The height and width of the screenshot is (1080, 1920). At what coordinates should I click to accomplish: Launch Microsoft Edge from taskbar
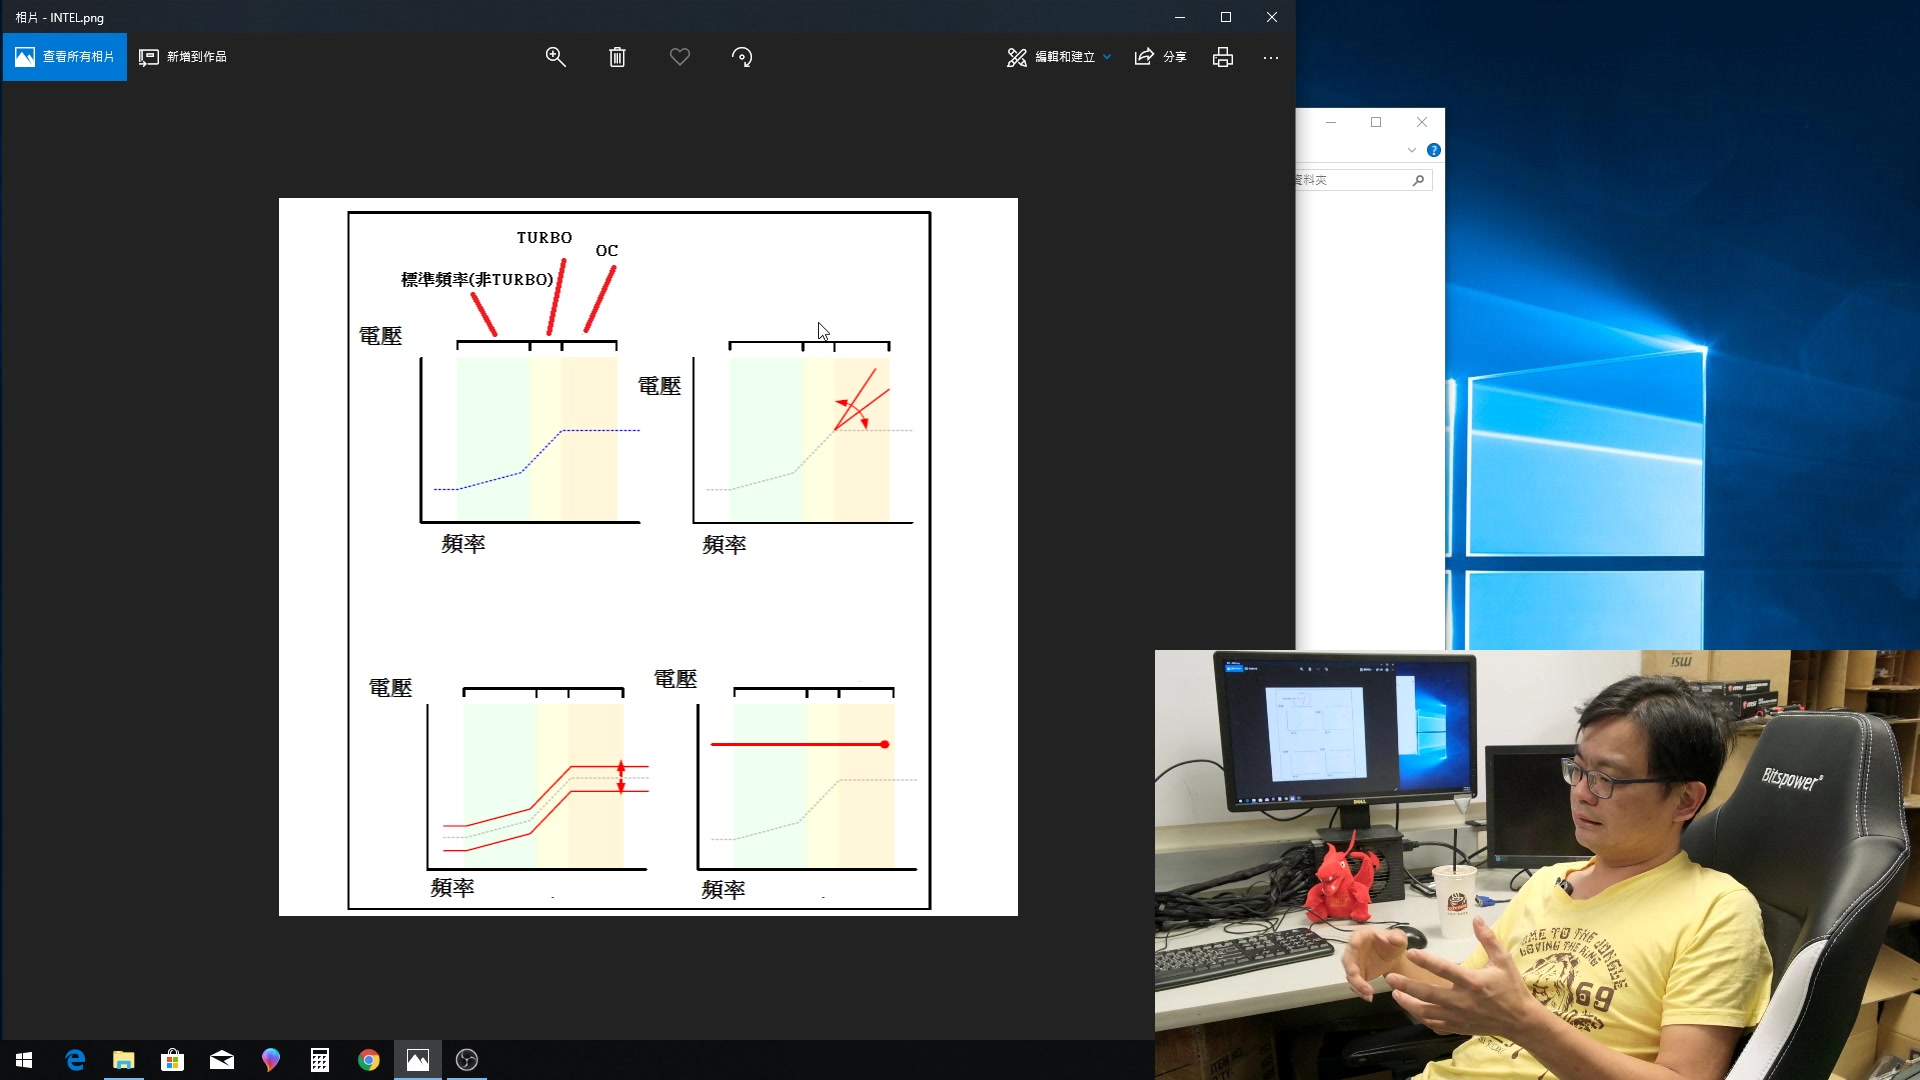[75, 1060]
